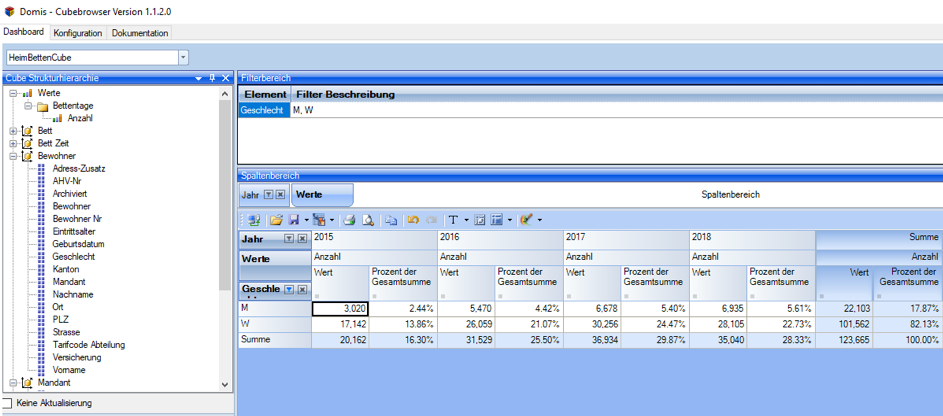This screenshot has width=943, height=416.
Task: Click the W row header
Action: [x=275, y=324]
